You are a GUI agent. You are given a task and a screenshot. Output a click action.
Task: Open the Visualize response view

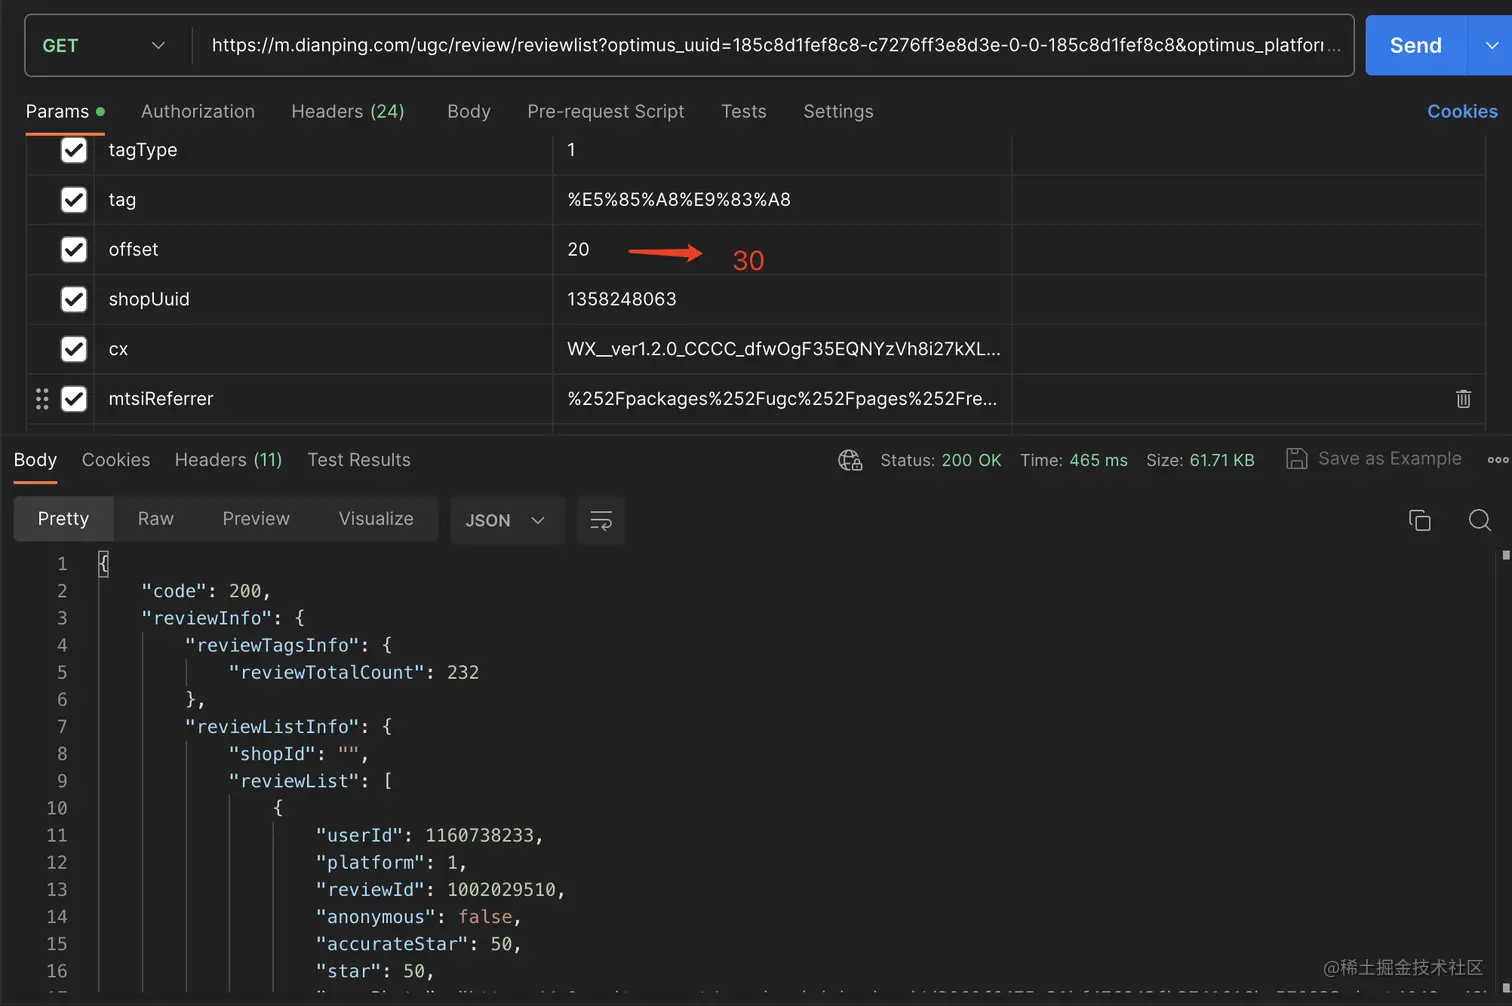(376, 519)
